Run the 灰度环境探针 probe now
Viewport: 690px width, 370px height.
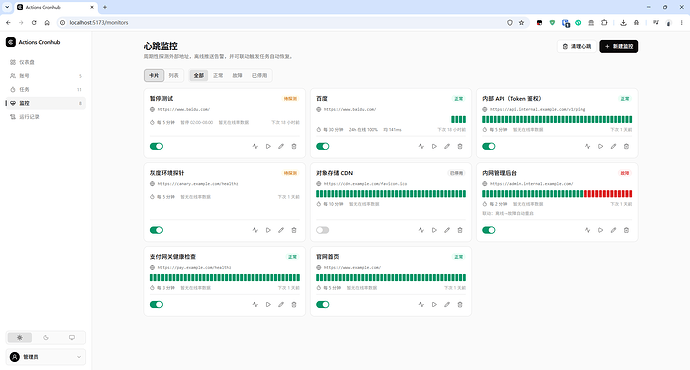(x=268, y=230)
